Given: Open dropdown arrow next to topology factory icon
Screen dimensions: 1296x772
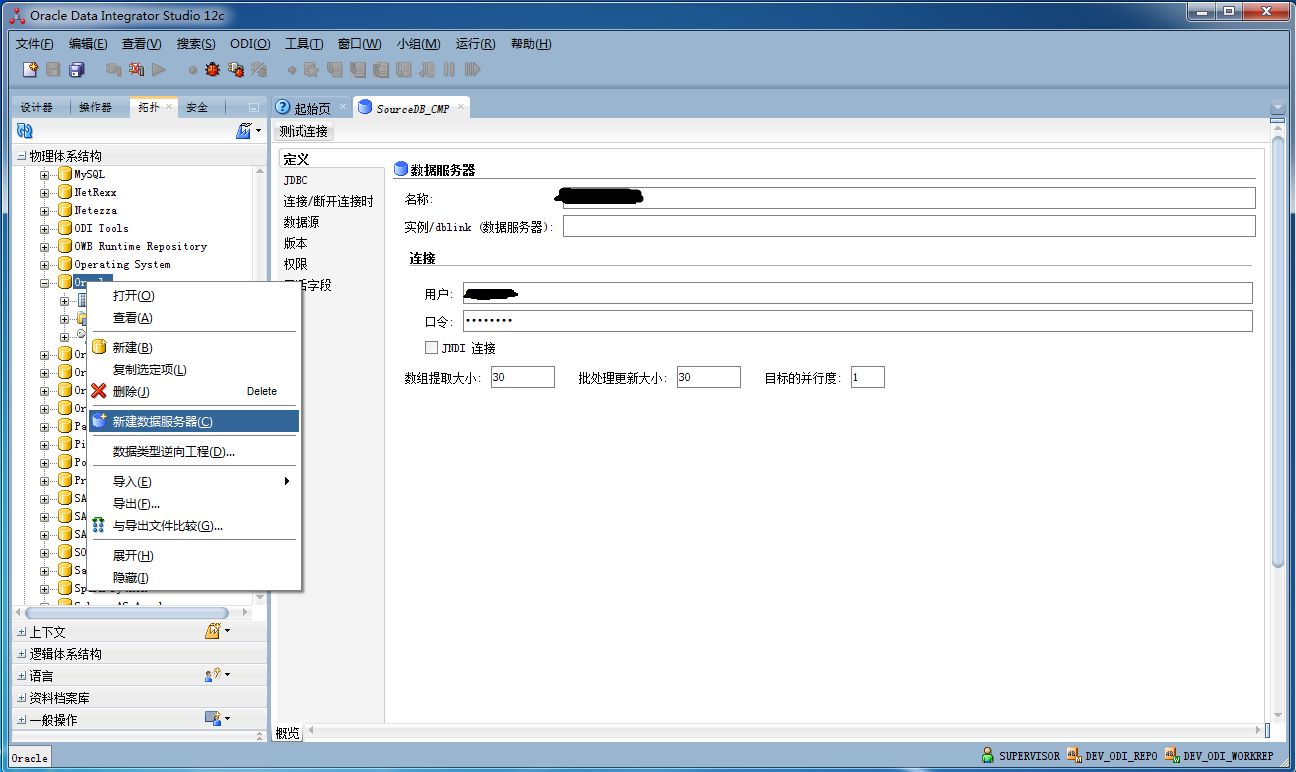Looking at the screenshot, I should pos(258,131).
